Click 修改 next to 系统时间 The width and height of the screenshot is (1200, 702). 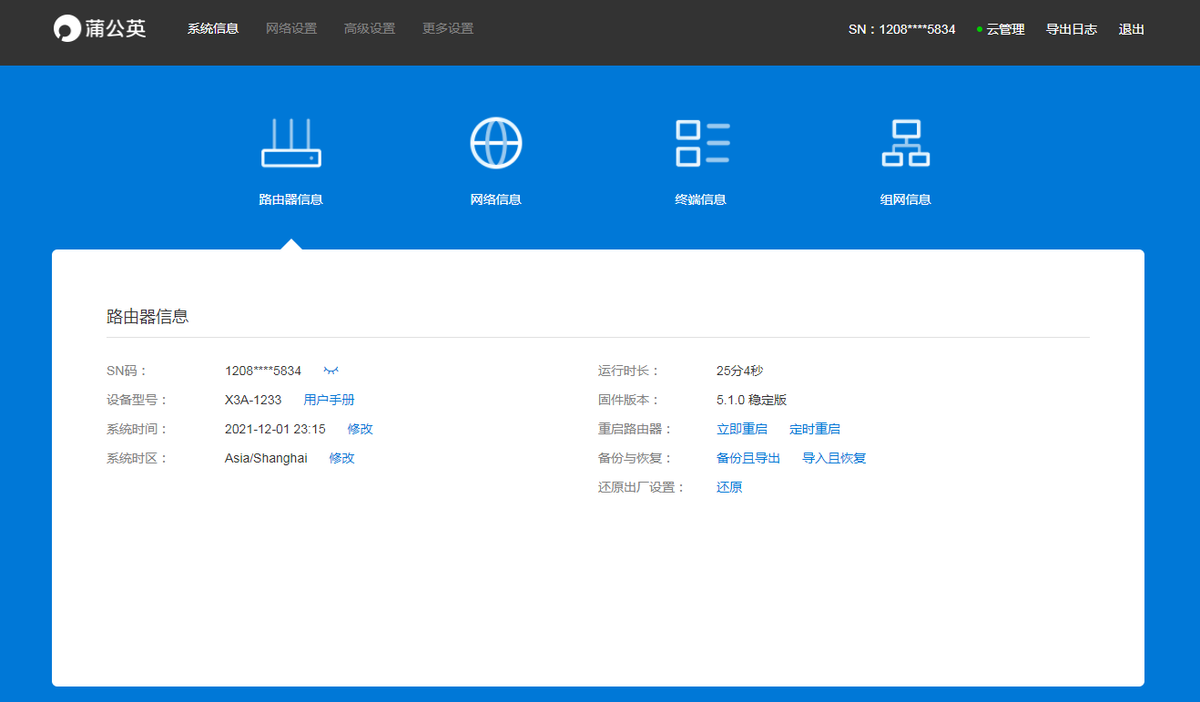click(x=360, y=429)
